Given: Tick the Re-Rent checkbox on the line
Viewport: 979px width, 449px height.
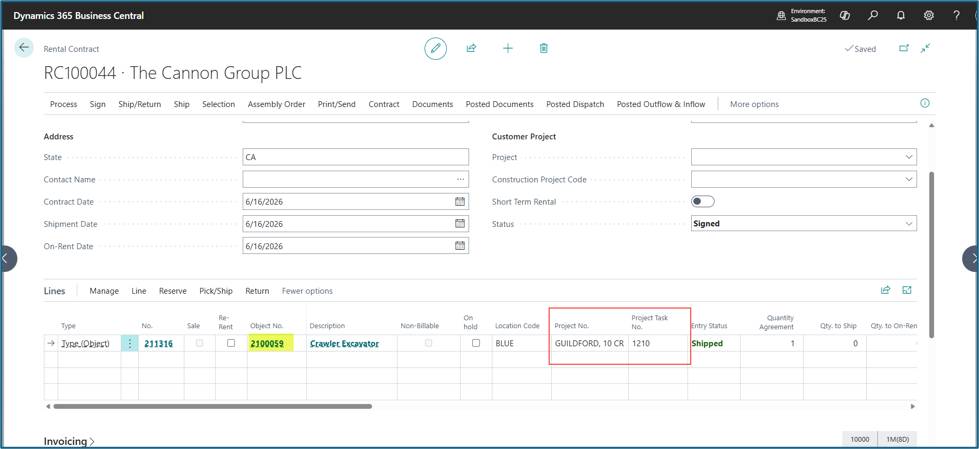Looking at the screenshot, I should tap(230, 343).
